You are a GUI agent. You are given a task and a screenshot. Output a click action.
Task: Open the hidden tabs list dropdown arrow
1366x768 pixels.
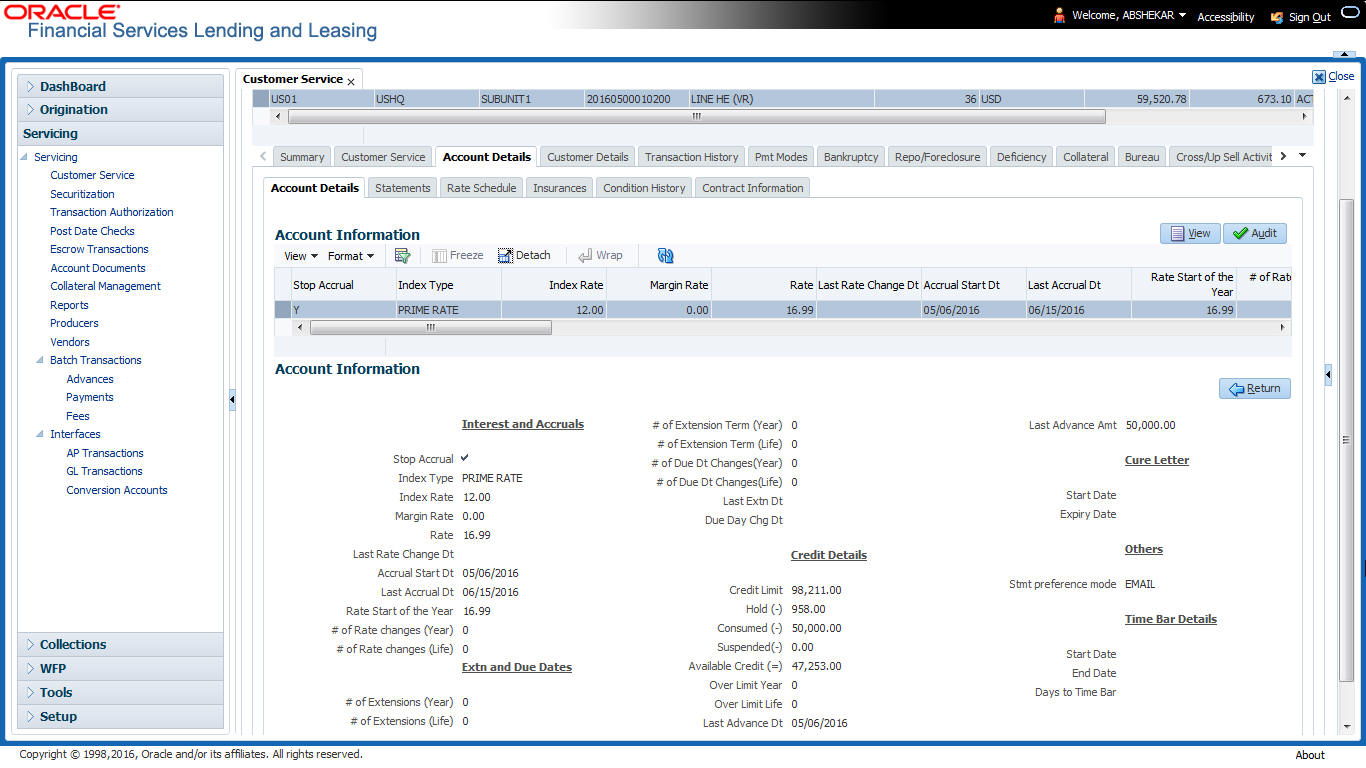click(1302, 155)
